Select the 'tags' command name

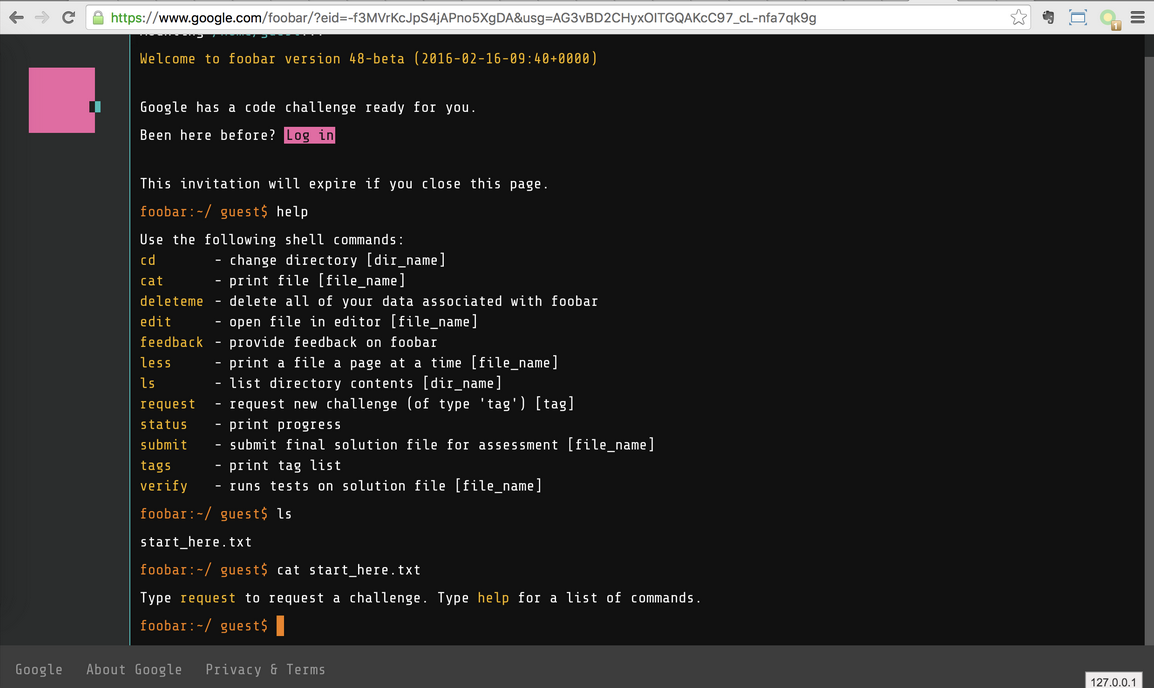tap(155, 467)
